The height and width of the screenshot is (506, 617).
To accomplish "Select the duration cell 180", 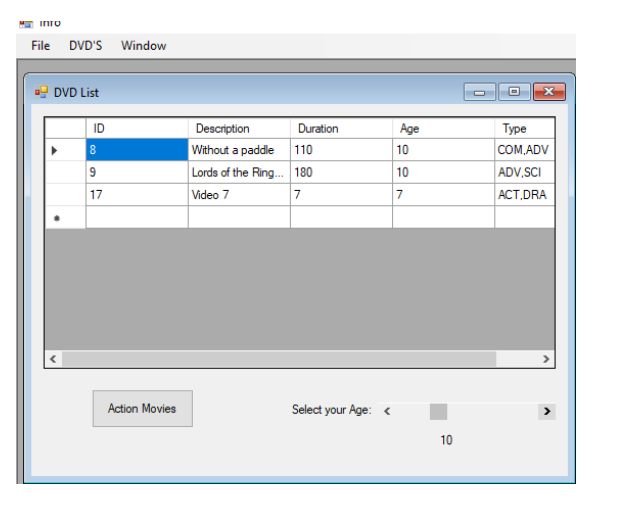I will [341, 172].
